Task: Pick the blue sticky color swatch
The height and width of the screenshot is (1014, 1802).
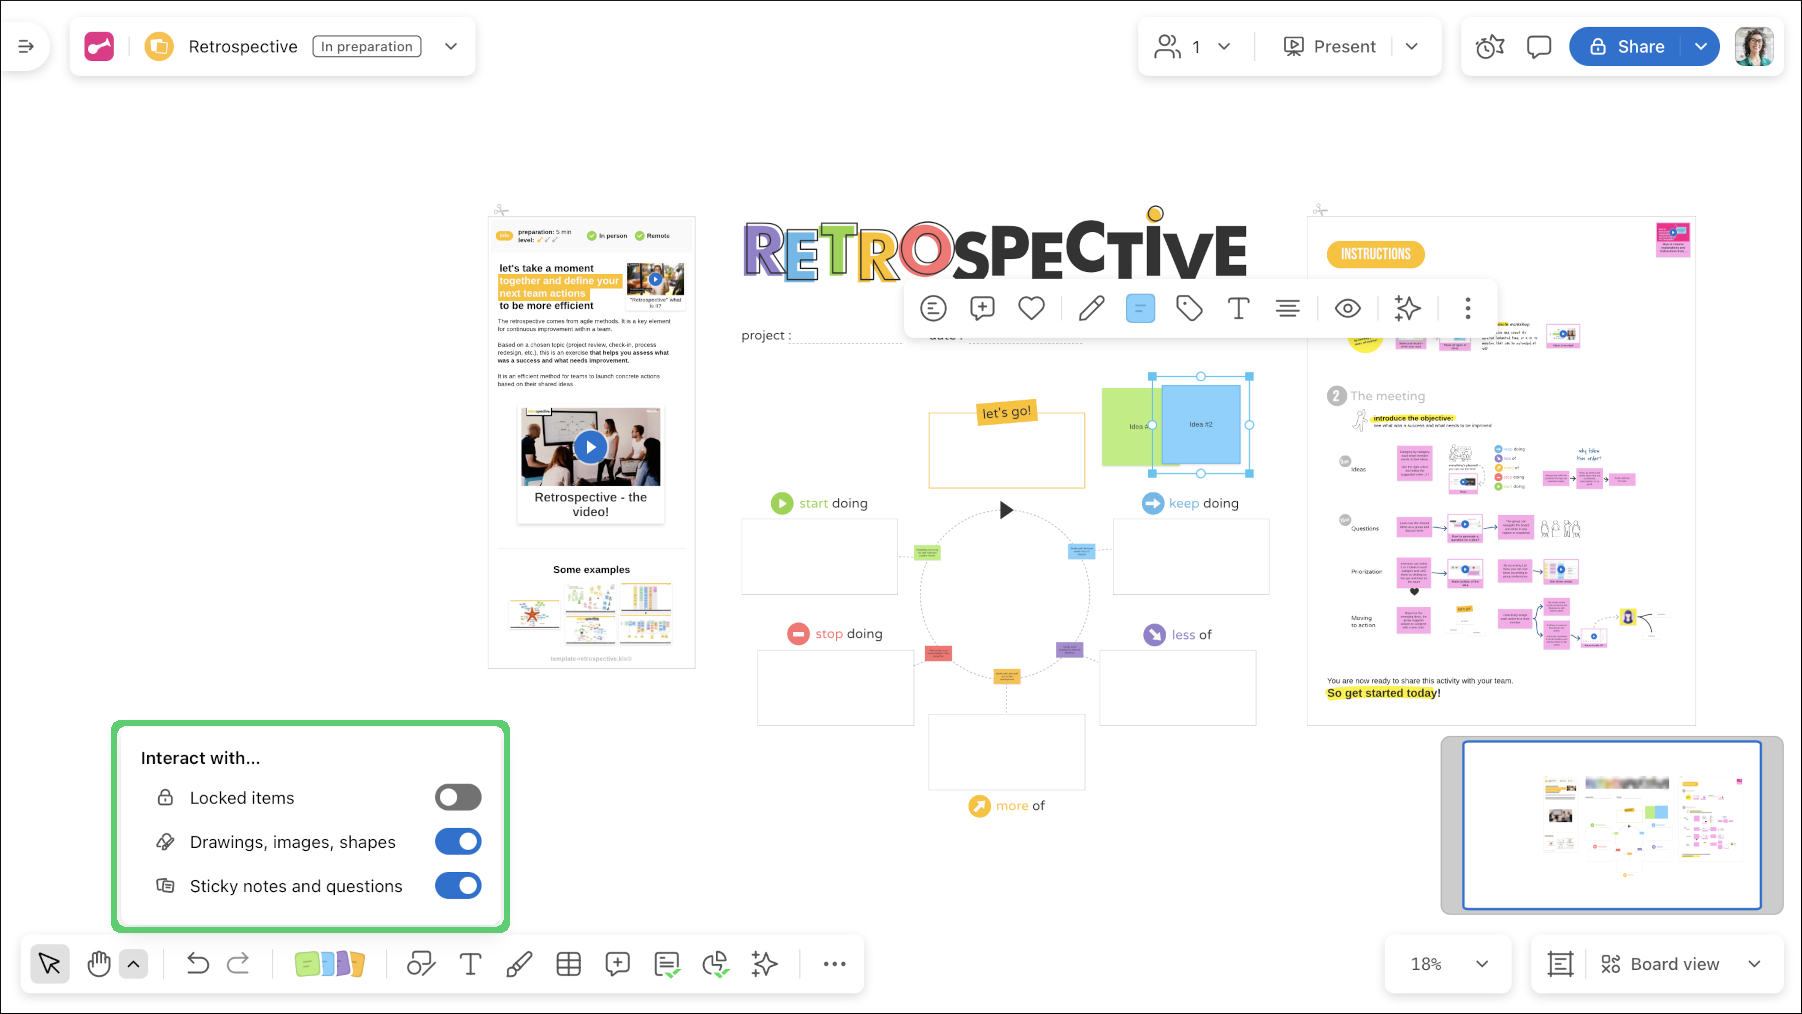Action: pyautogui.click(x=1140, y=308)
